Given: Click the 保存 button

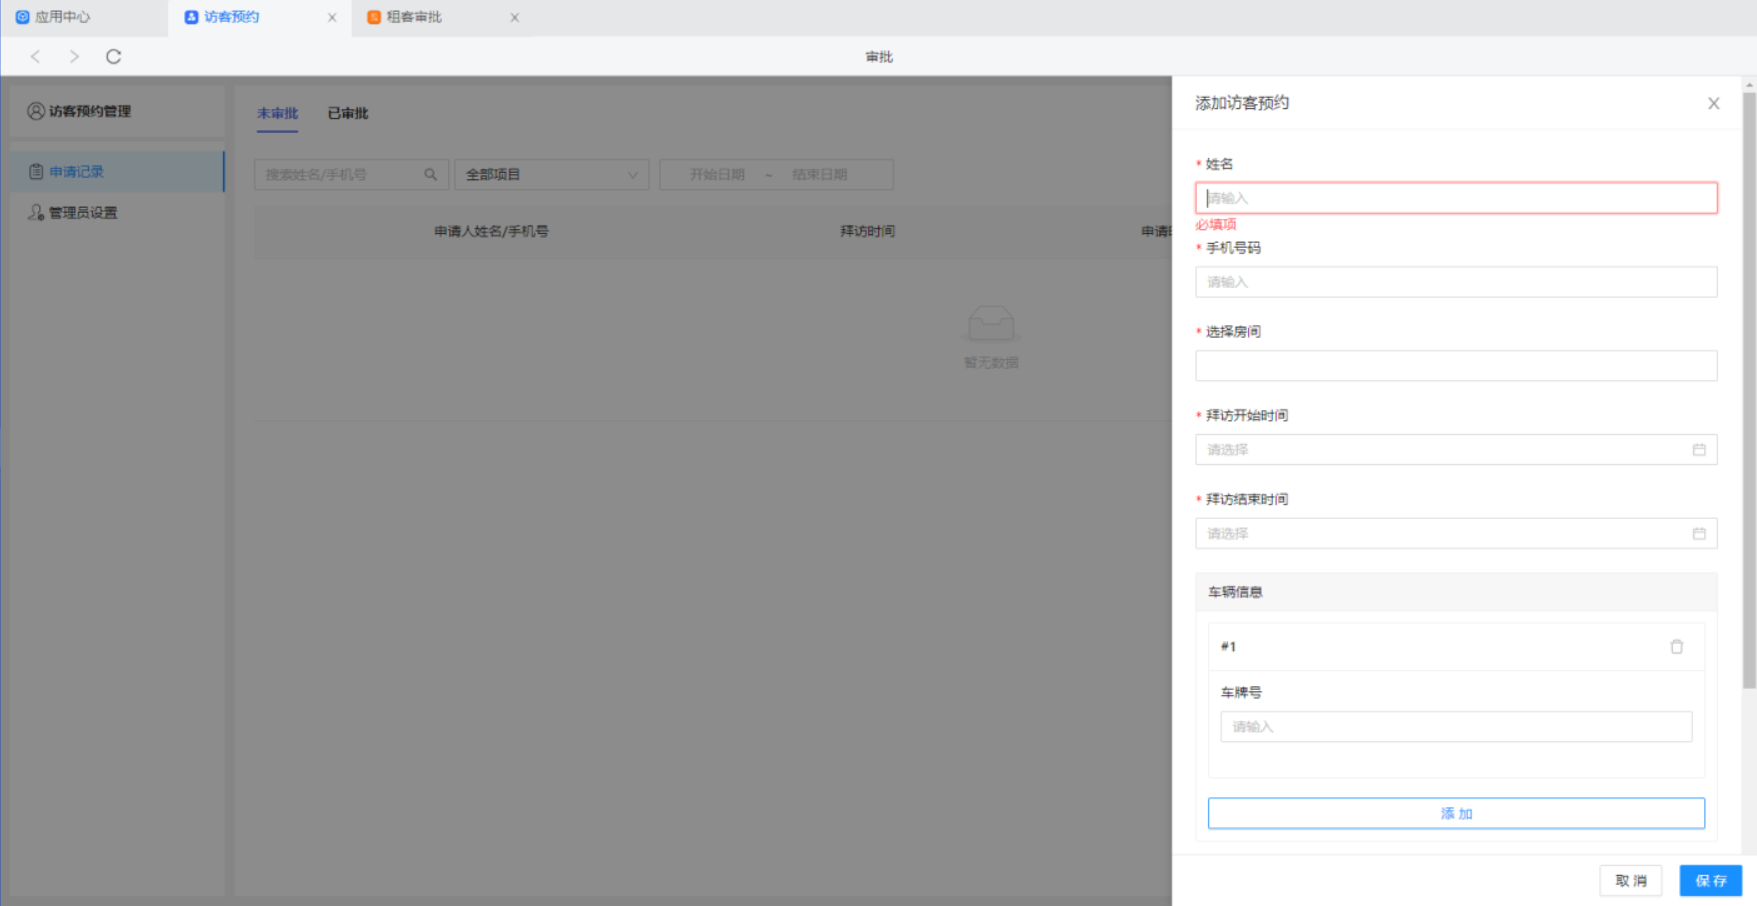Looking at the screenshot, I should pyautogui.click(x=1710, y=881).
